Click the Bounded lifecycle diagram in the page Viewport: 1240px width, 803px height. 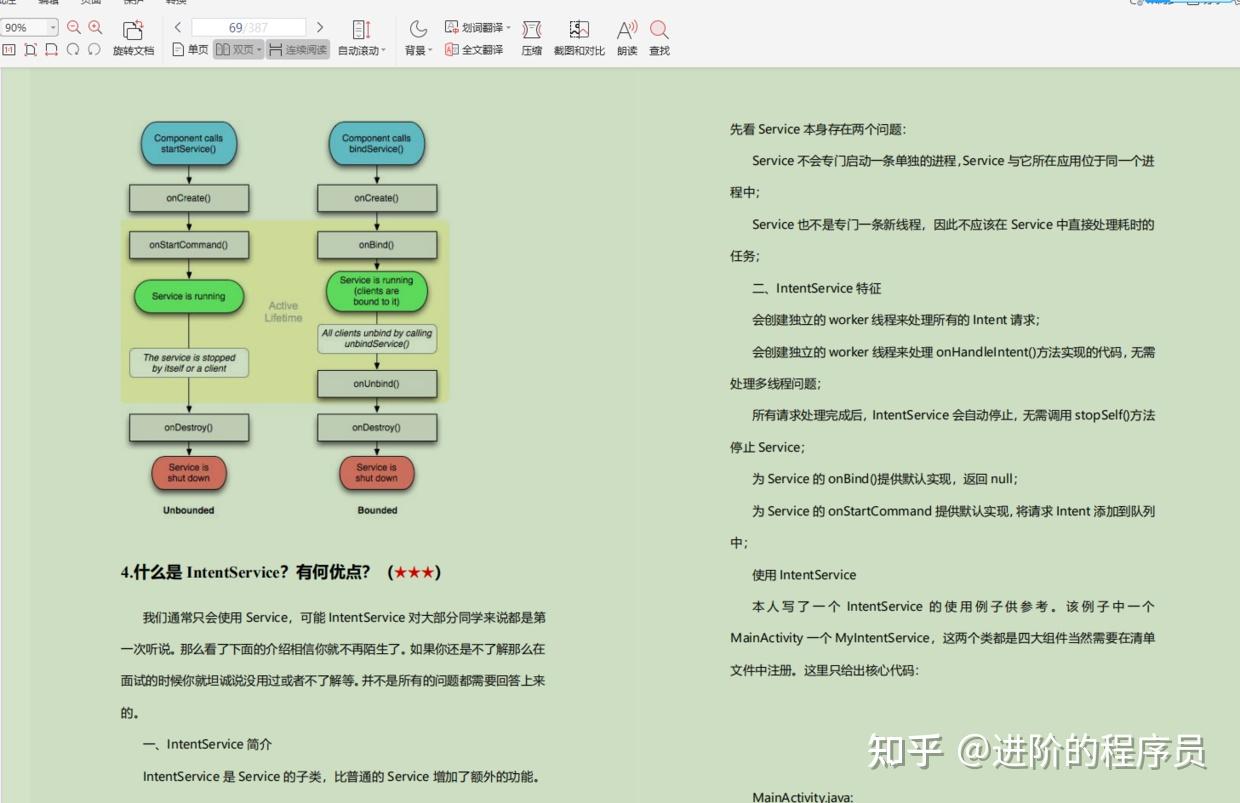point(377,317)
